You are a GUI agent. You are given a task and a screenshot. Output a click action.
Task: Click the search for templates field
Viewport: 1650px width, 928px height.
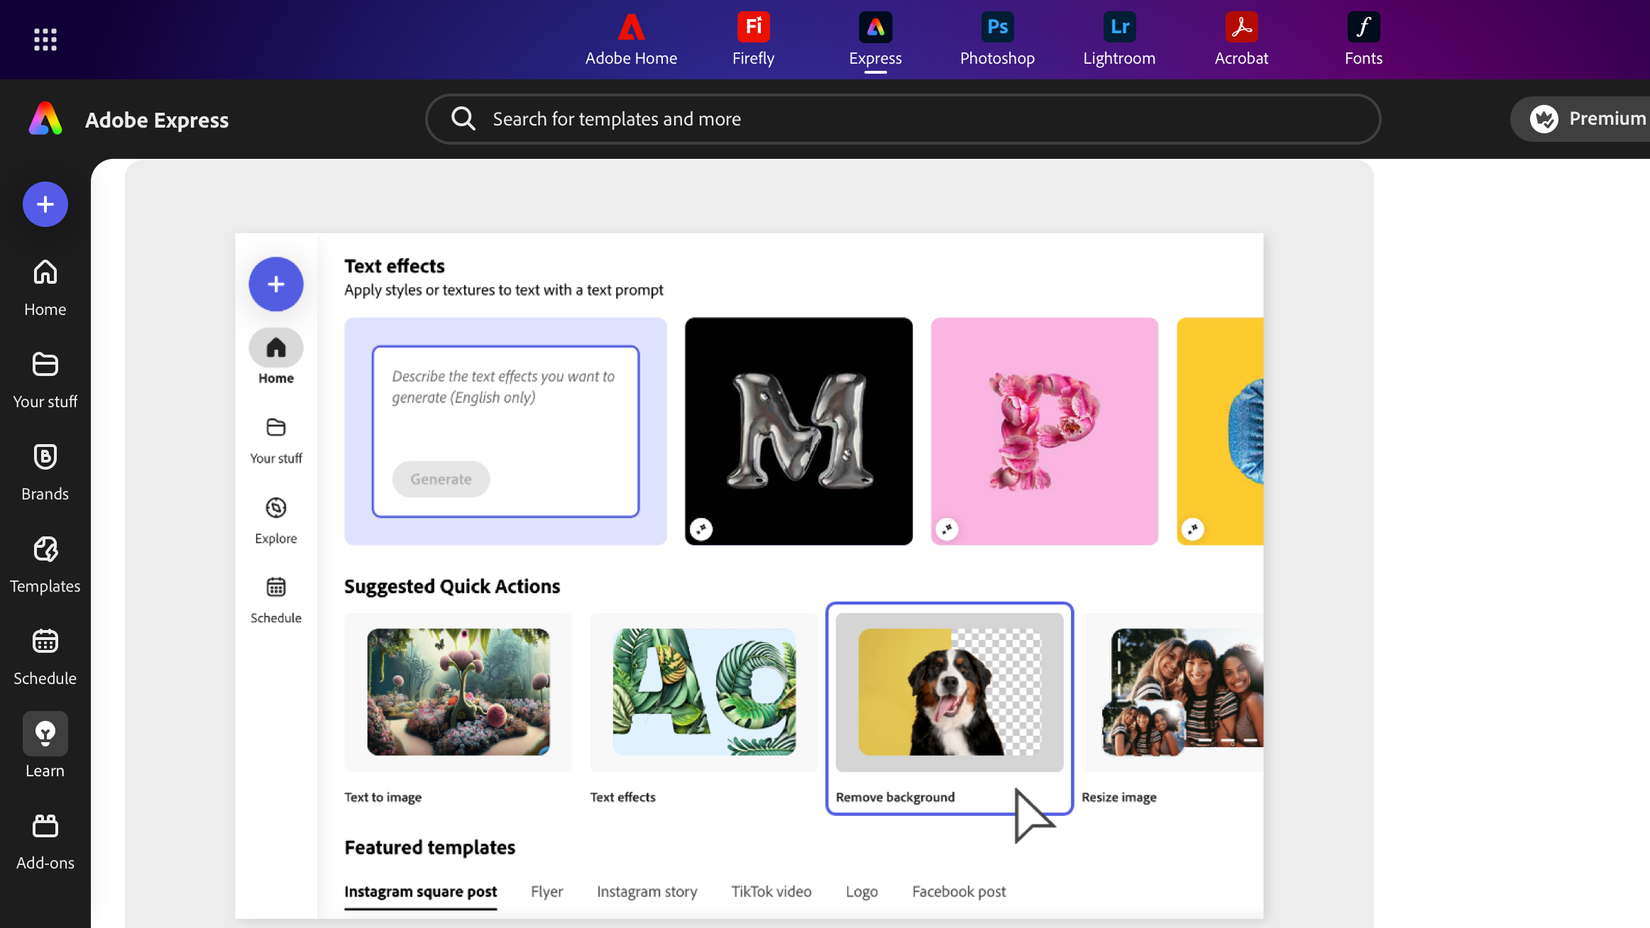coord(902,119)
